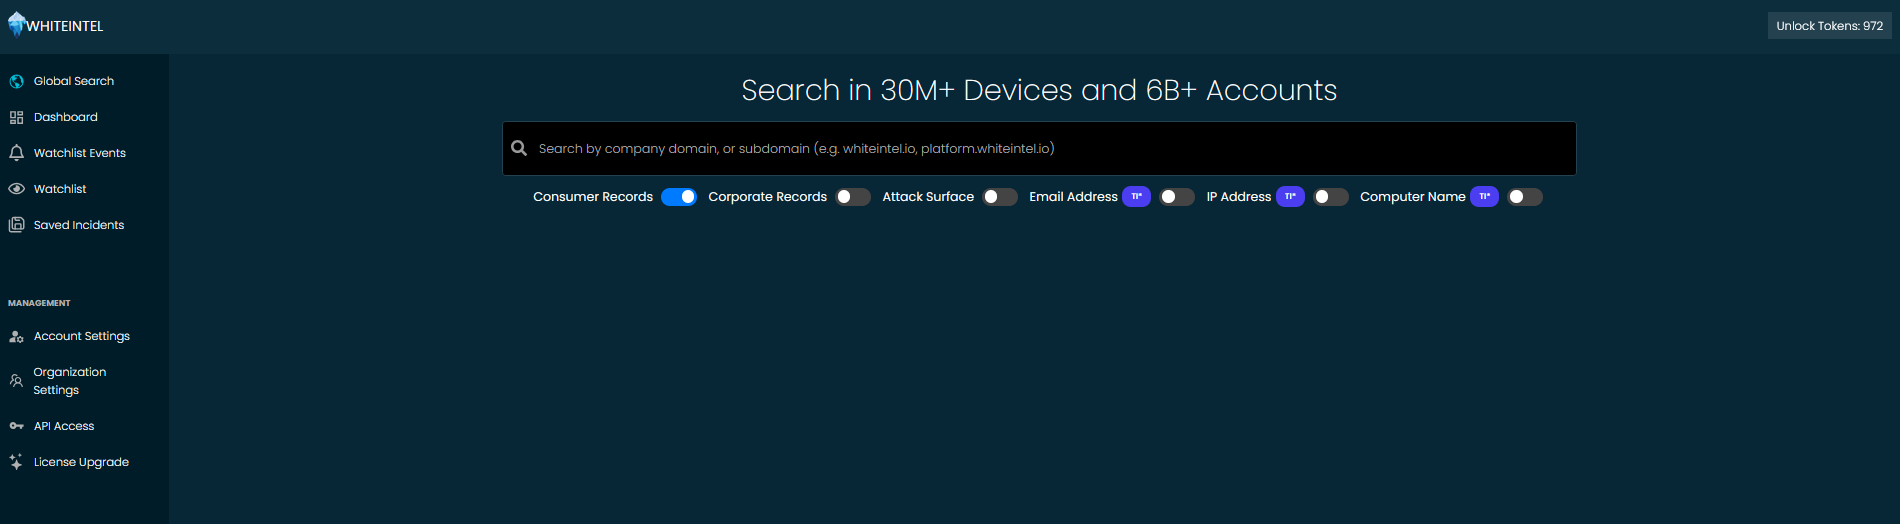Viewport: 1900px width, 524px height.
Task: Switch on the Email Address toggle
Action: tap(1177, 197)
